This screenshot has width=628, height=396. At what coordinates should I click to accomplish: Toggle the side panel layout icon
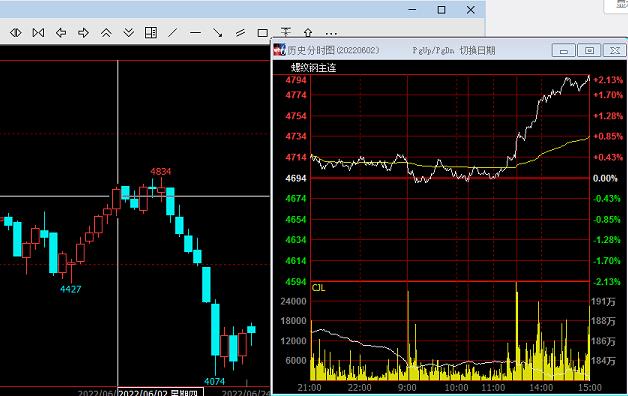151,32
